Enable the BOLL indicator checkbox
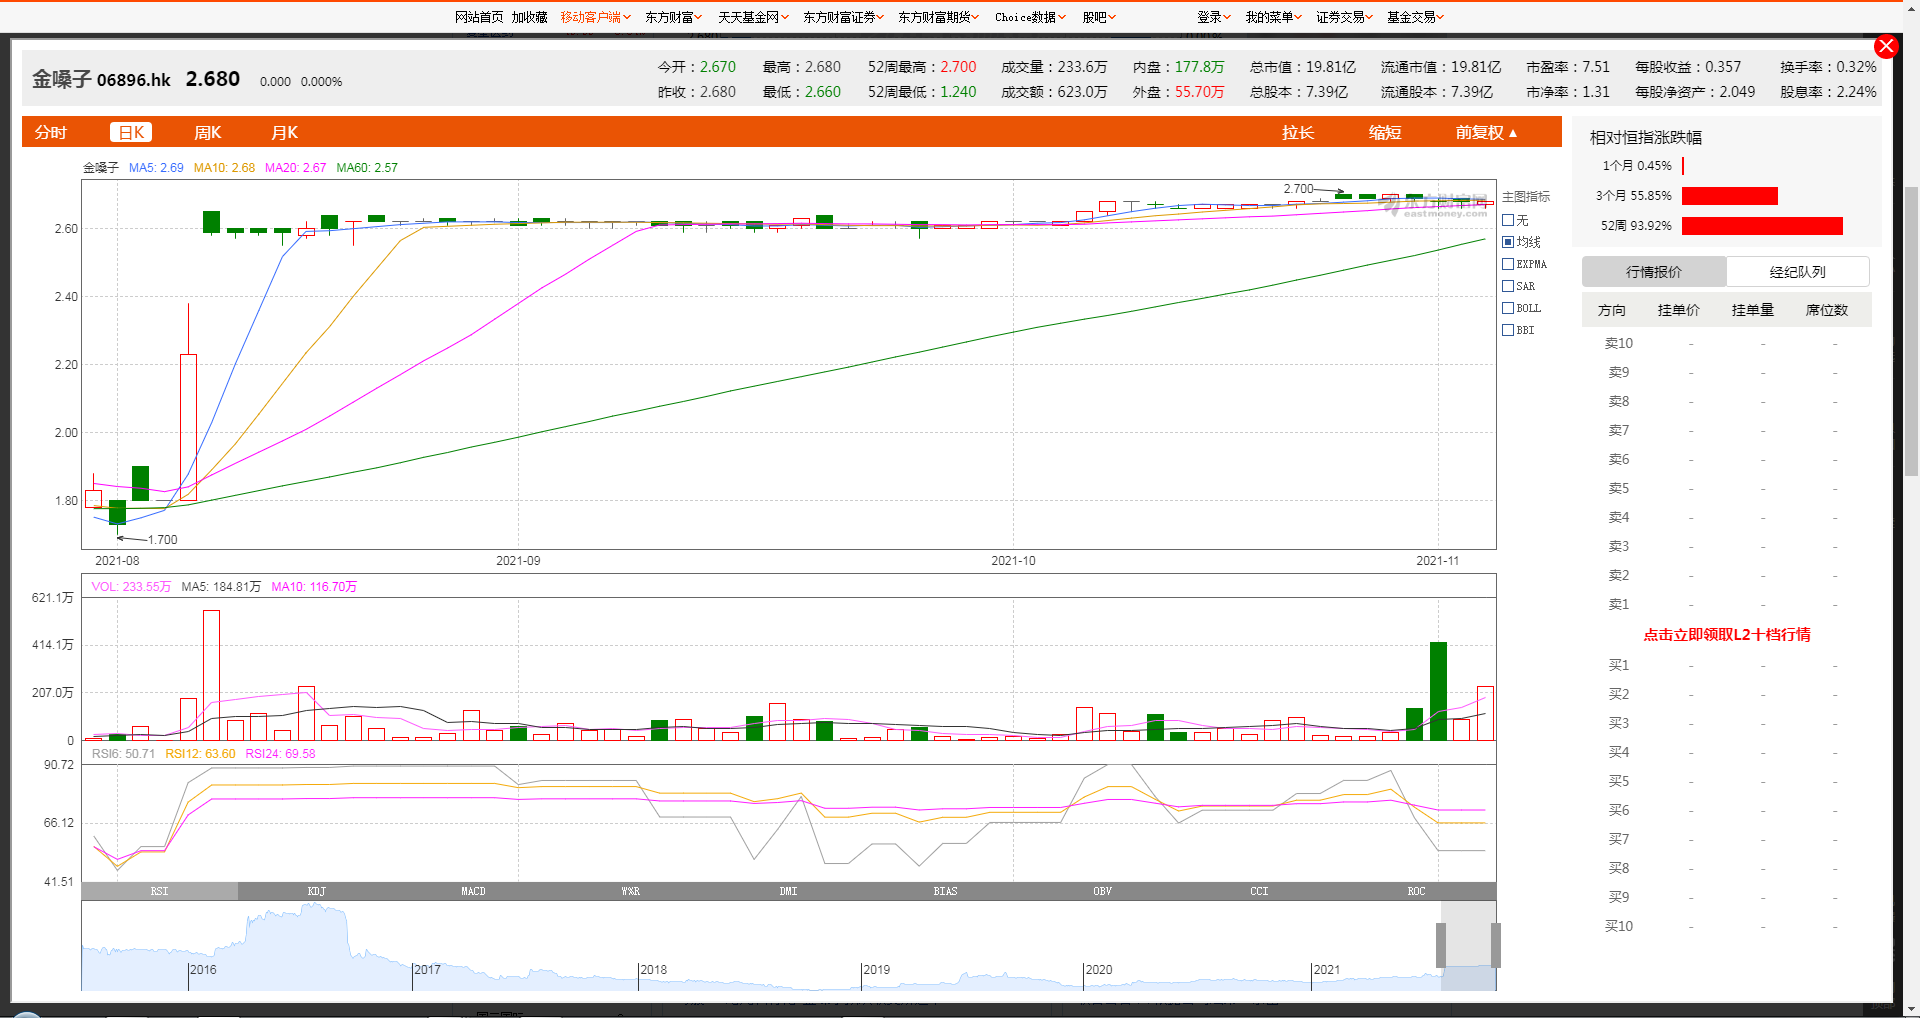The width and height of the screenshot is (1920, 1018). click(1508, 308)
